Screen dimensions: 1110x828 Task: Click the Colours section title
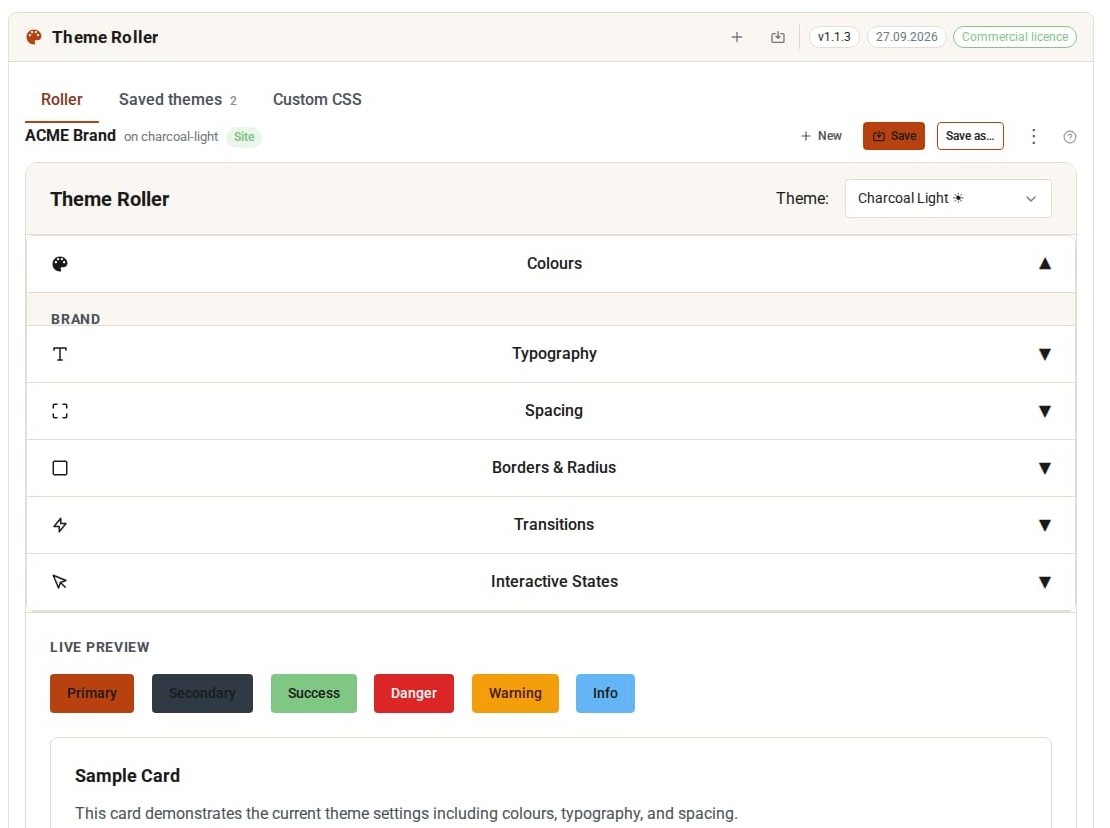554,263
